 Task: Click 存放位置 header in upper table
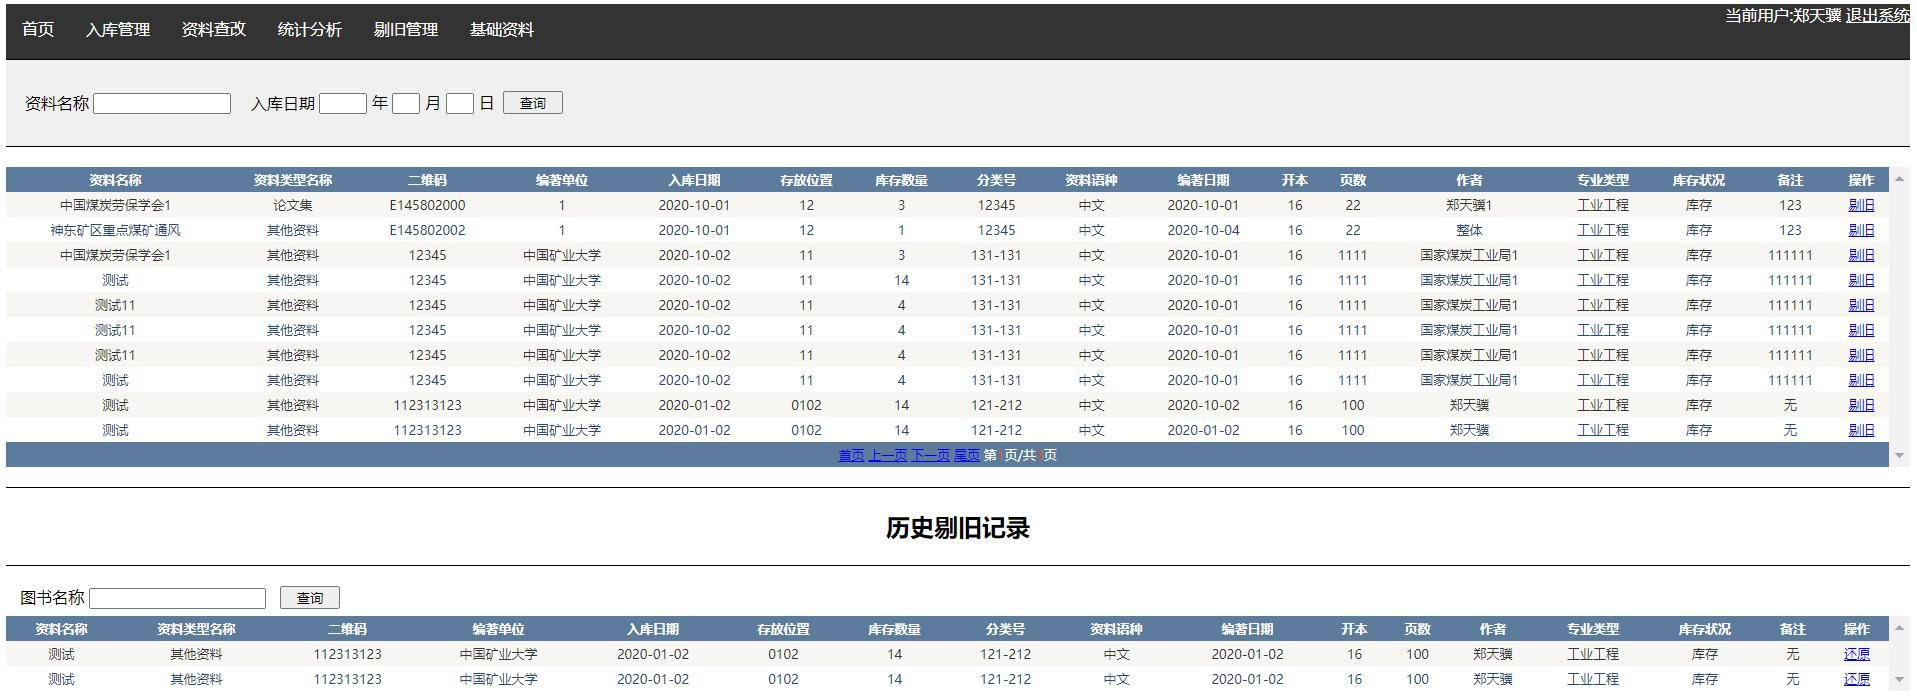807,180
